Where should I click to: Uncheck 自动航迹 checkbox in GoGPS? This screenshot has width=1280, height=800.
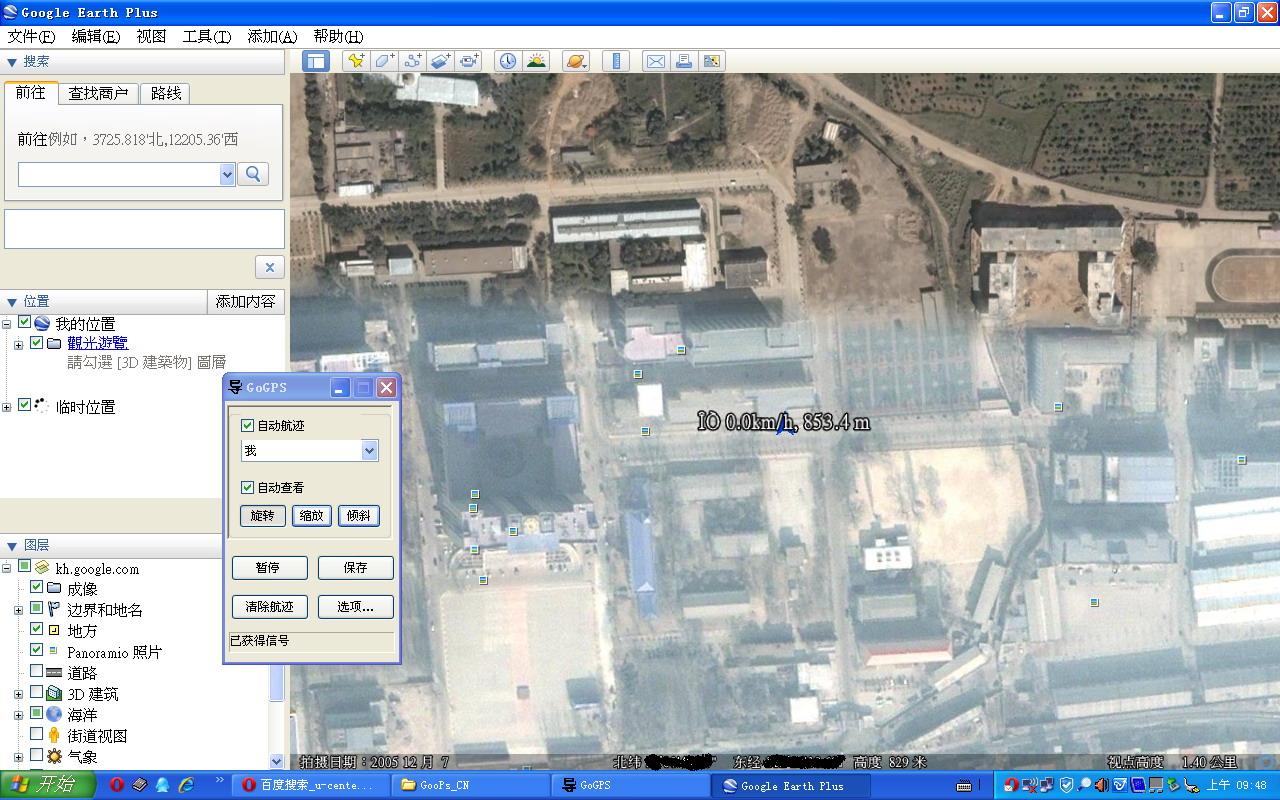[248, 425]
